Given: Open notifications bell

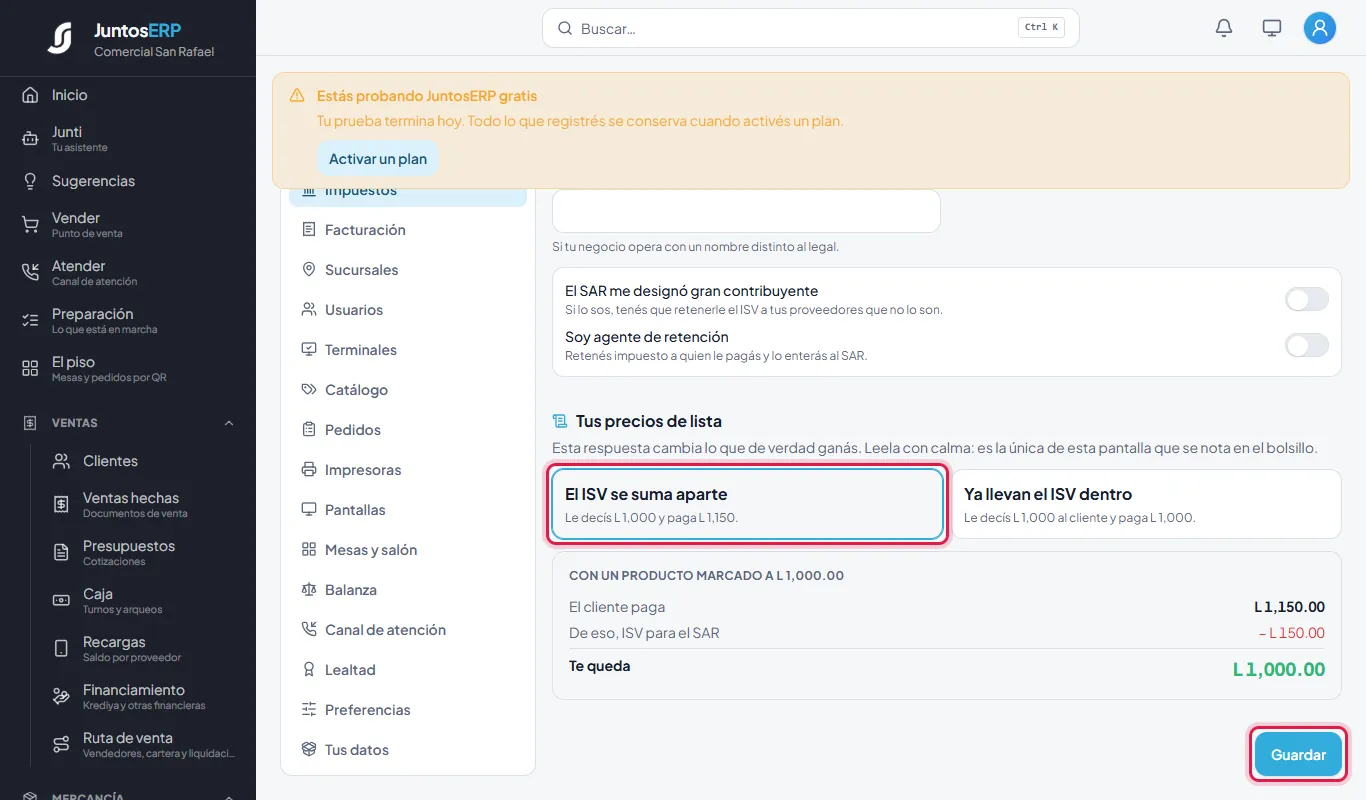Looking at the screenshot, I should (1224, 28).
